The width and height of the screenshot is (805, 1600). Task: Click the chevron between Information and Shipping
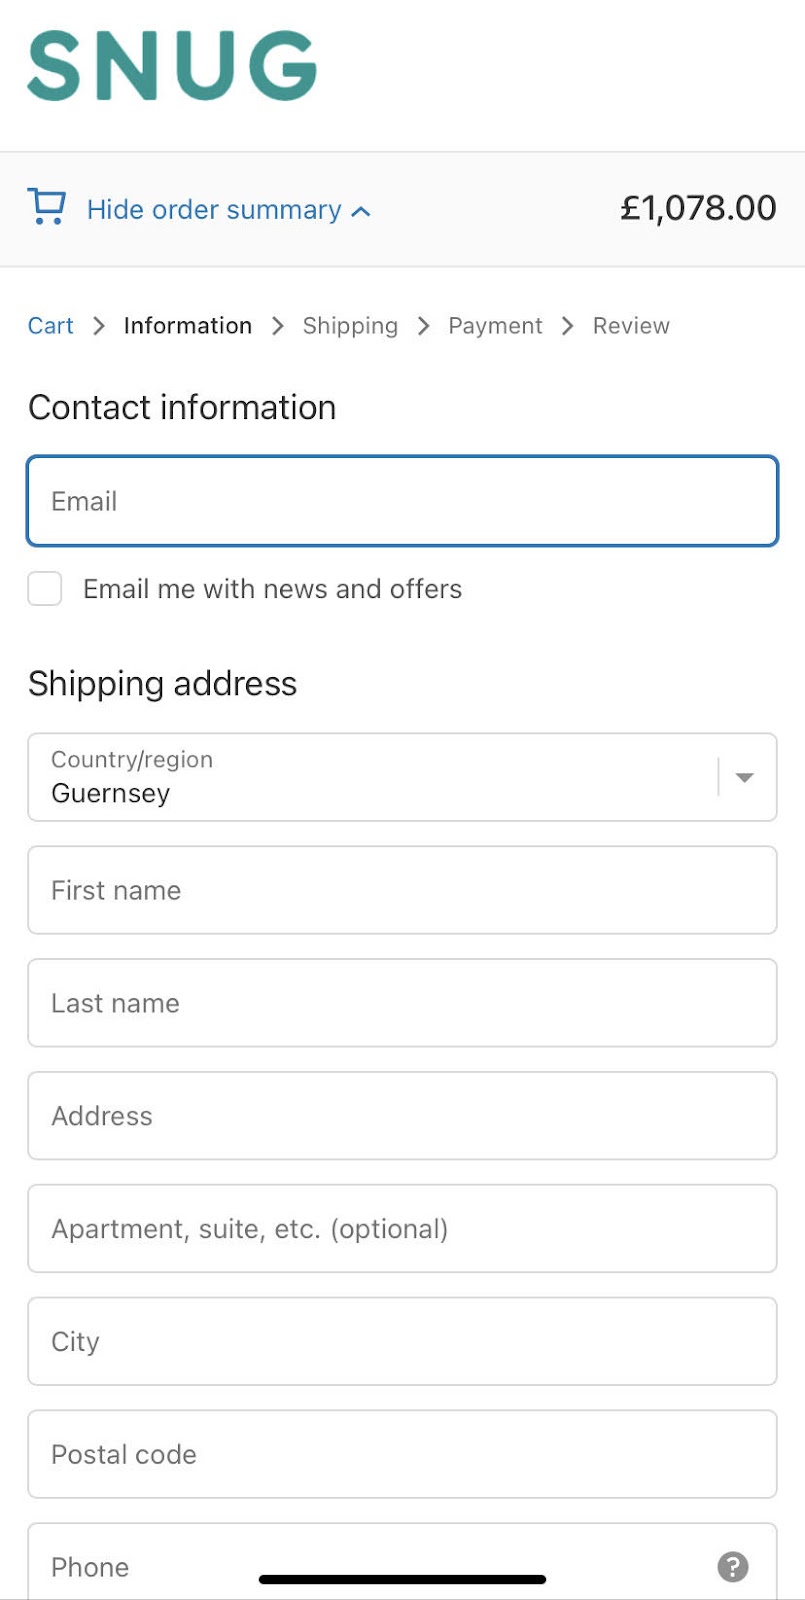pyautogui.click(x=276, y=325)
